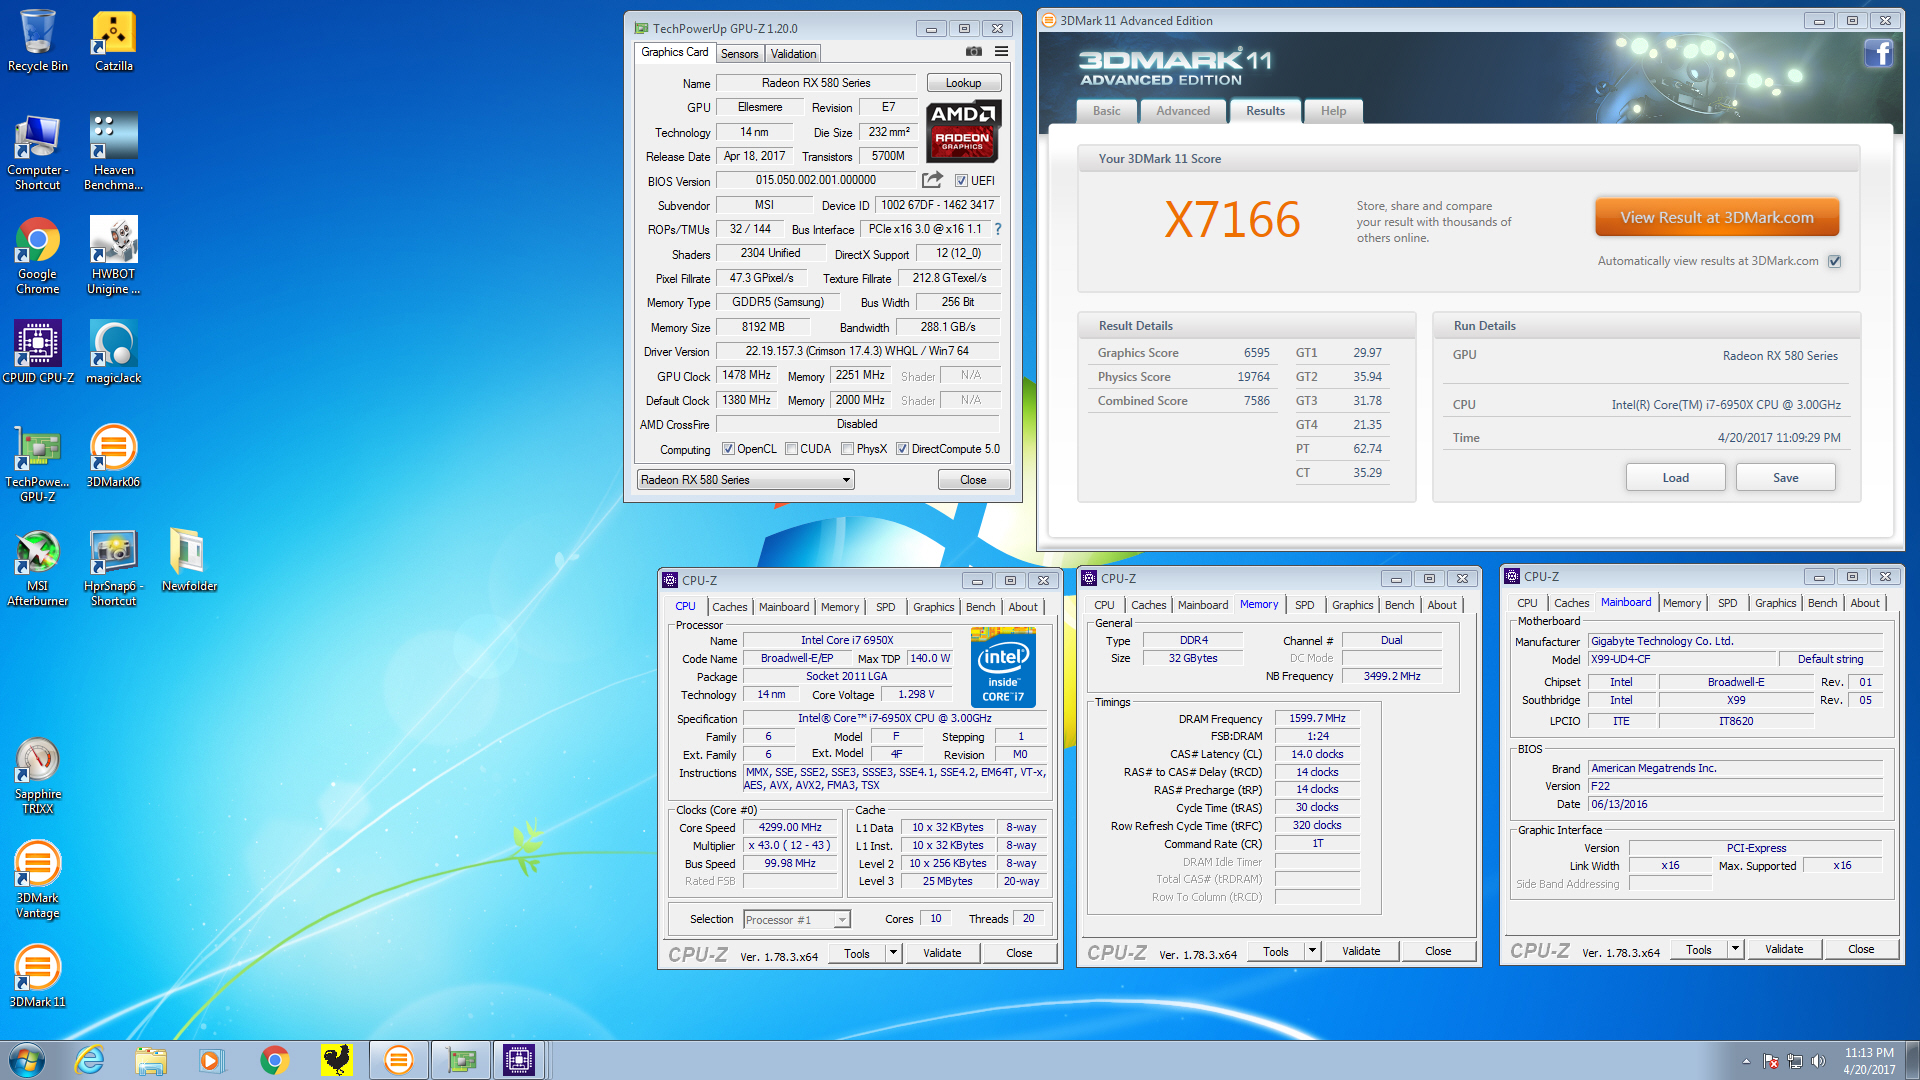Toggle CUDA checkbox in GPU-Z
The height and width of the screenshot is (1080, 1920).
pyautogui.click(x=791, y=449)
